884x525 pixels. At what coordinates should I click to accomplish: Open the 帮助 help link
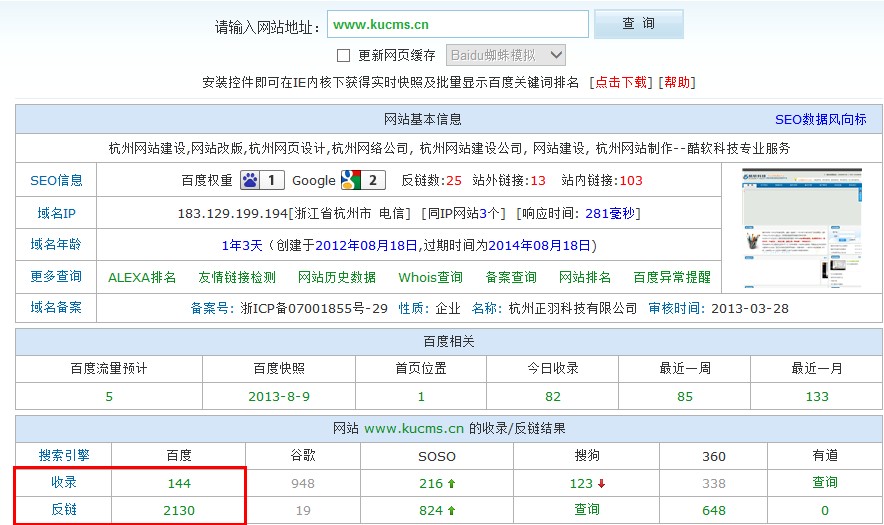(x=677, y=83)
